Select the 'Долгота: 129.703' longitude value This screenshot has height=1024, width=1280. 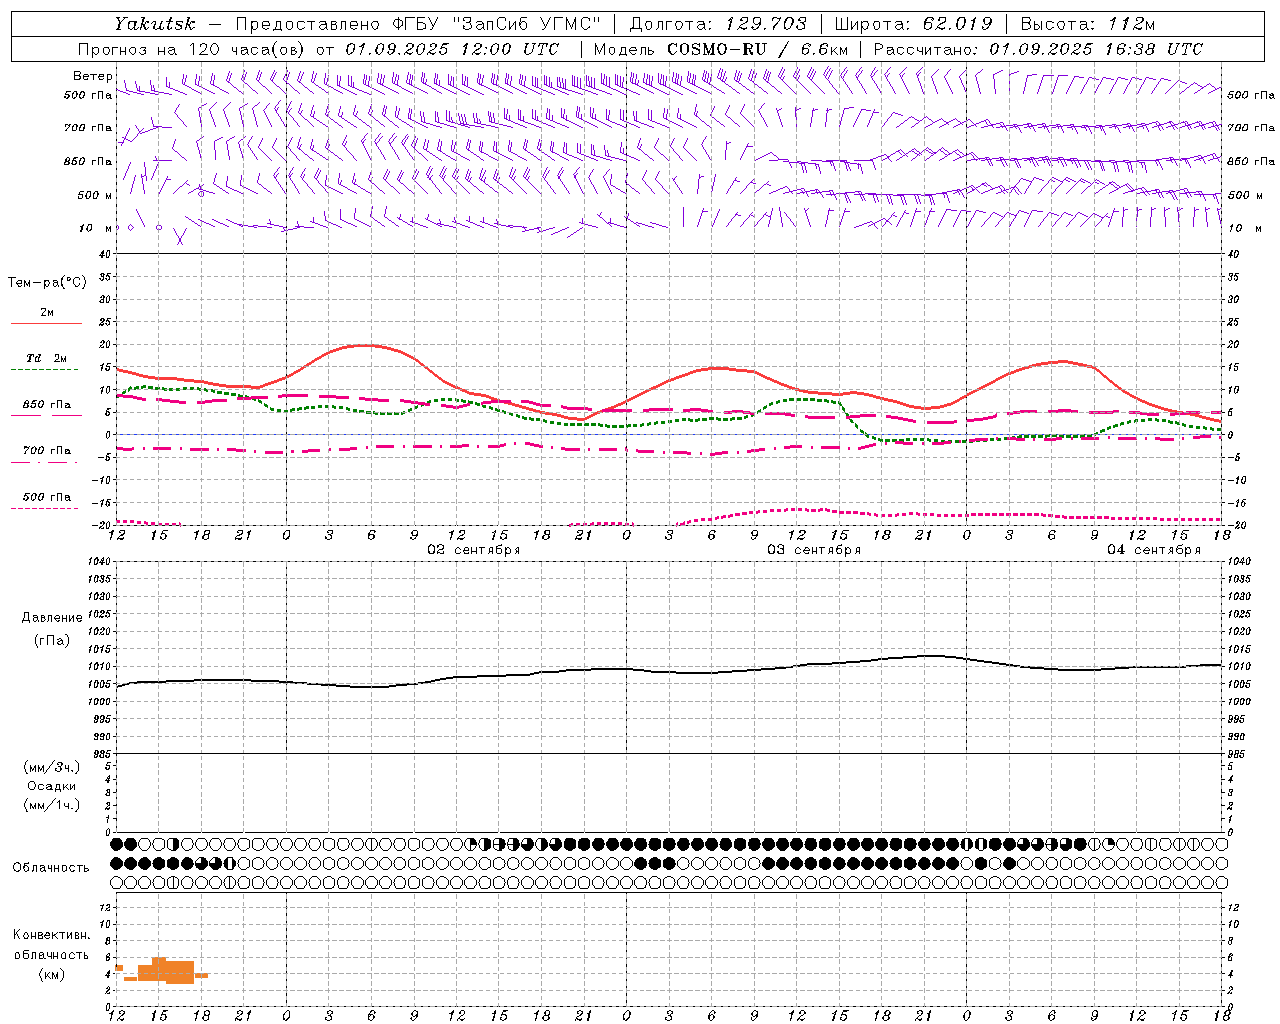click(x=718, y=24)
